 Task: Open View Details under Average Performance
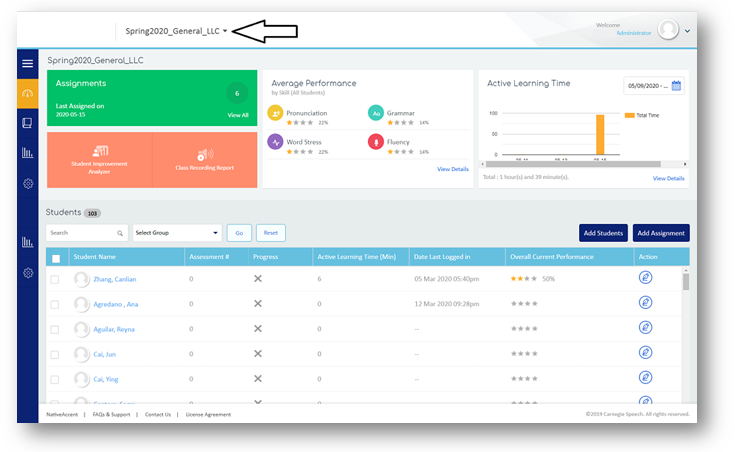(453, 169)
